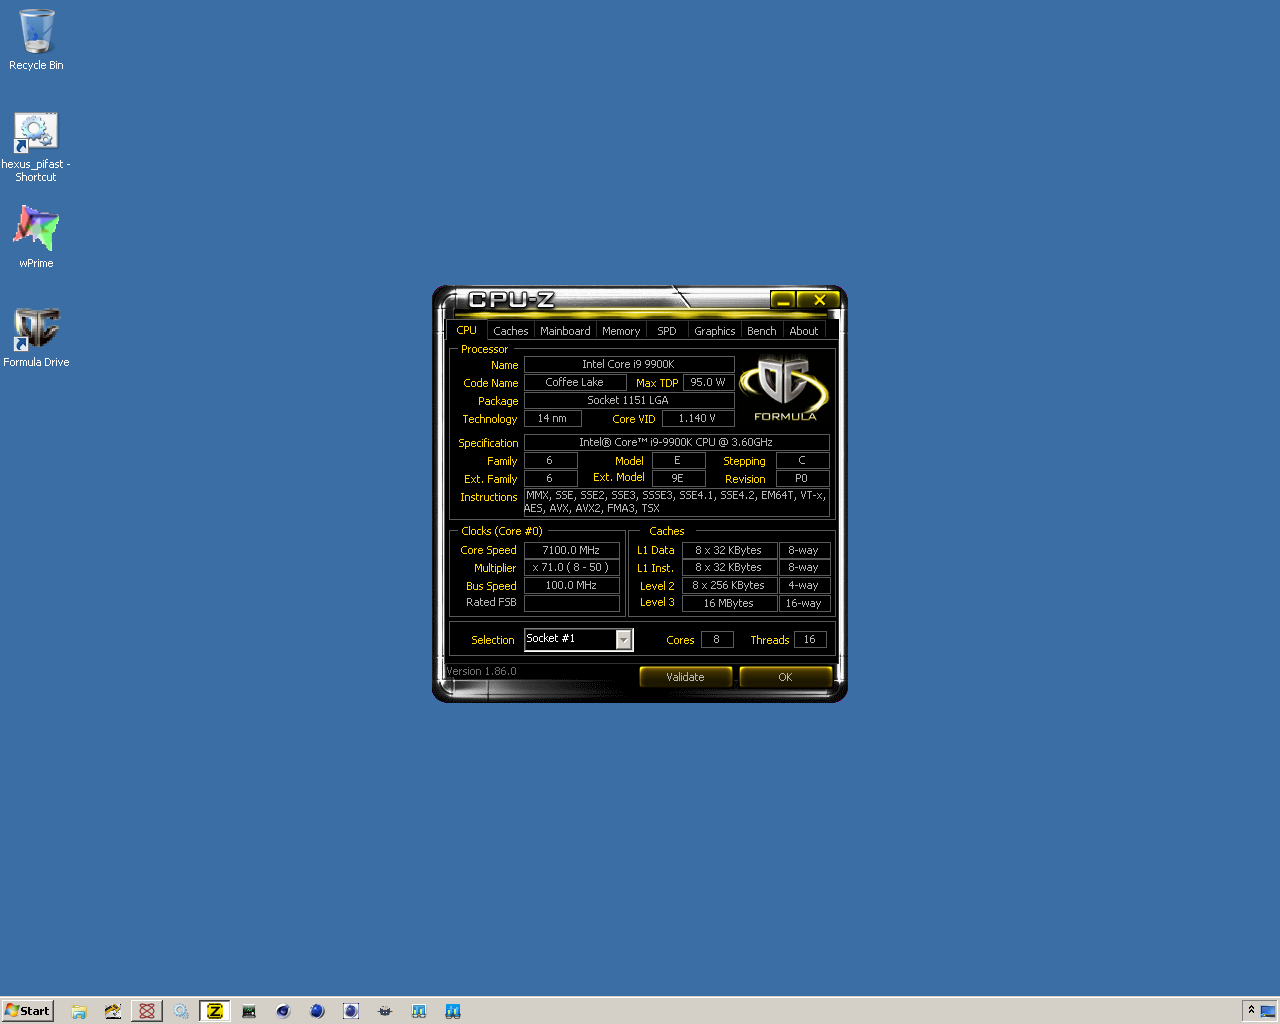This screenshot has height=1024, width=1280.
Task: Open the Windows Start menu
Action: tap(27, 1011)
